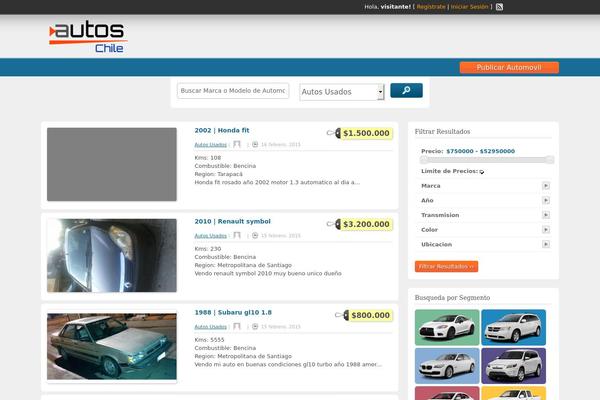Image resolution: width=600 pixels, height=400 pixels.
Task: Select the blue crossover segment tile
Action: [x=514, y=327]
